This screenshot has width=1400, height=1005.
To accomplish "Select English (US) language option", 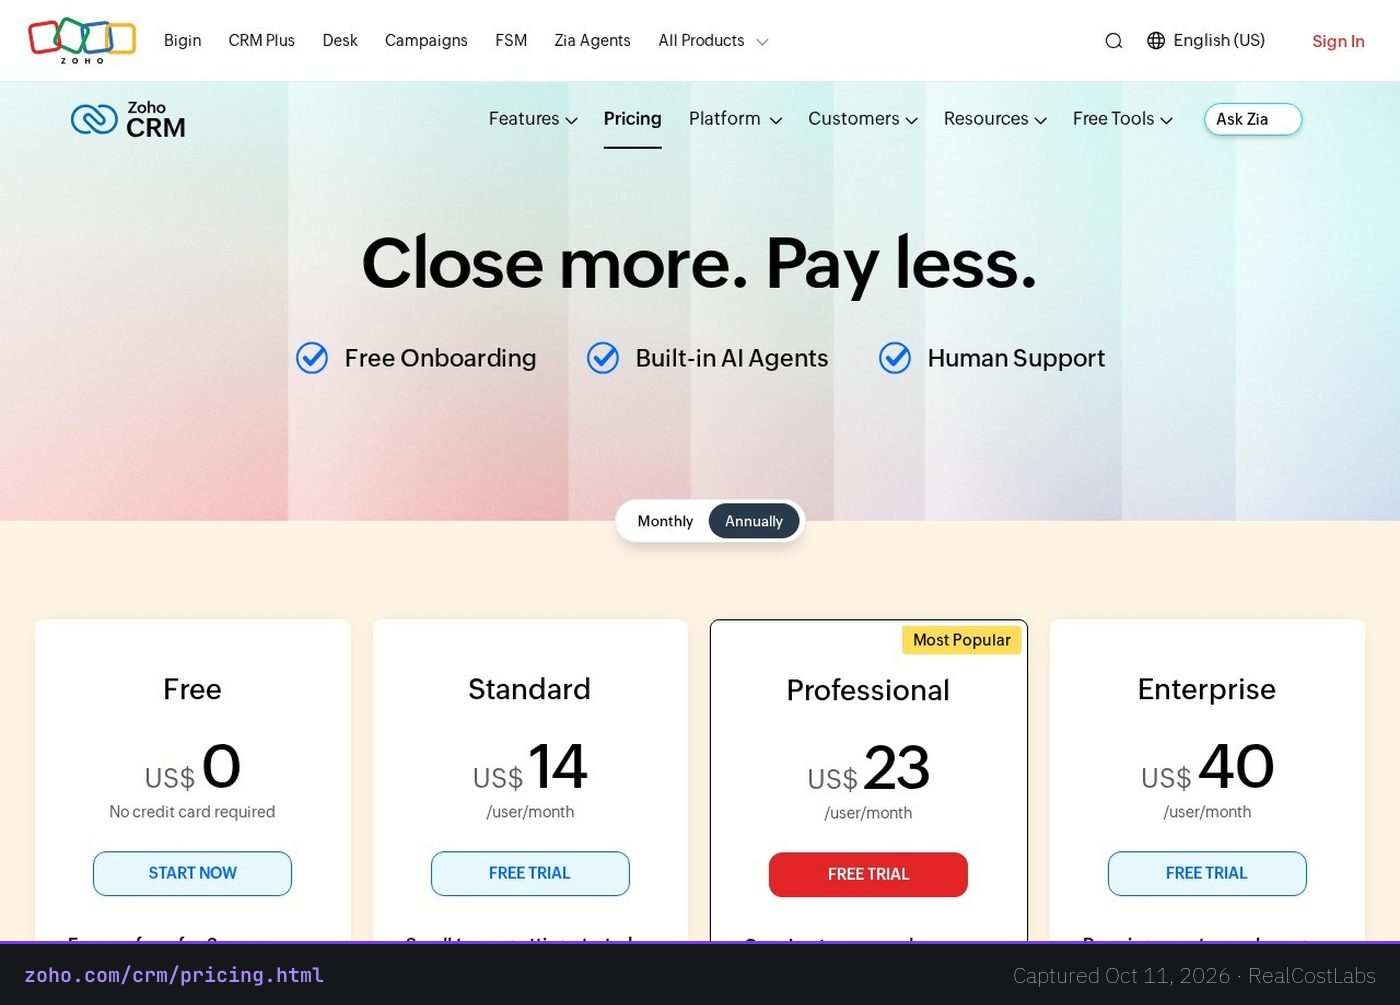I will point(1219,40).
